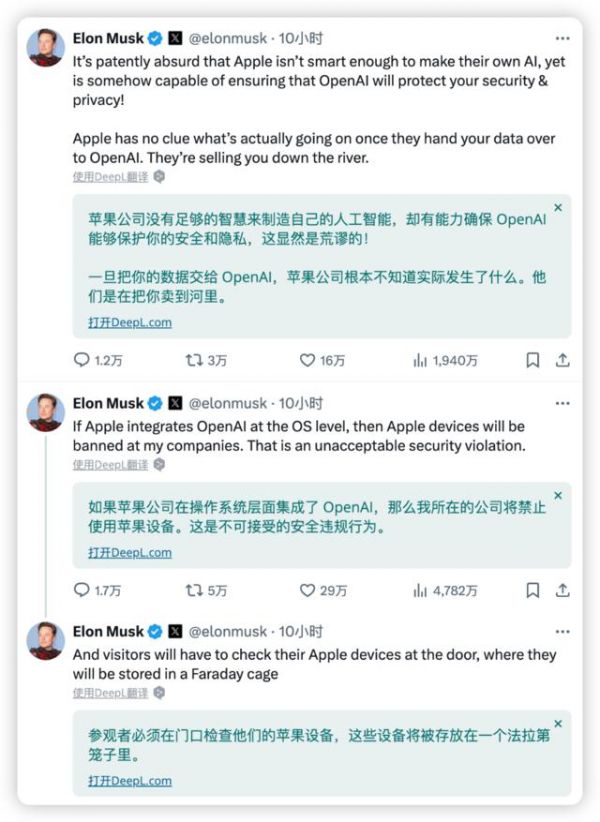Screen dimensions: 600x822
Task: Bookmark the first tweet about Apple and OpenAI
Action: coord(533,360)
